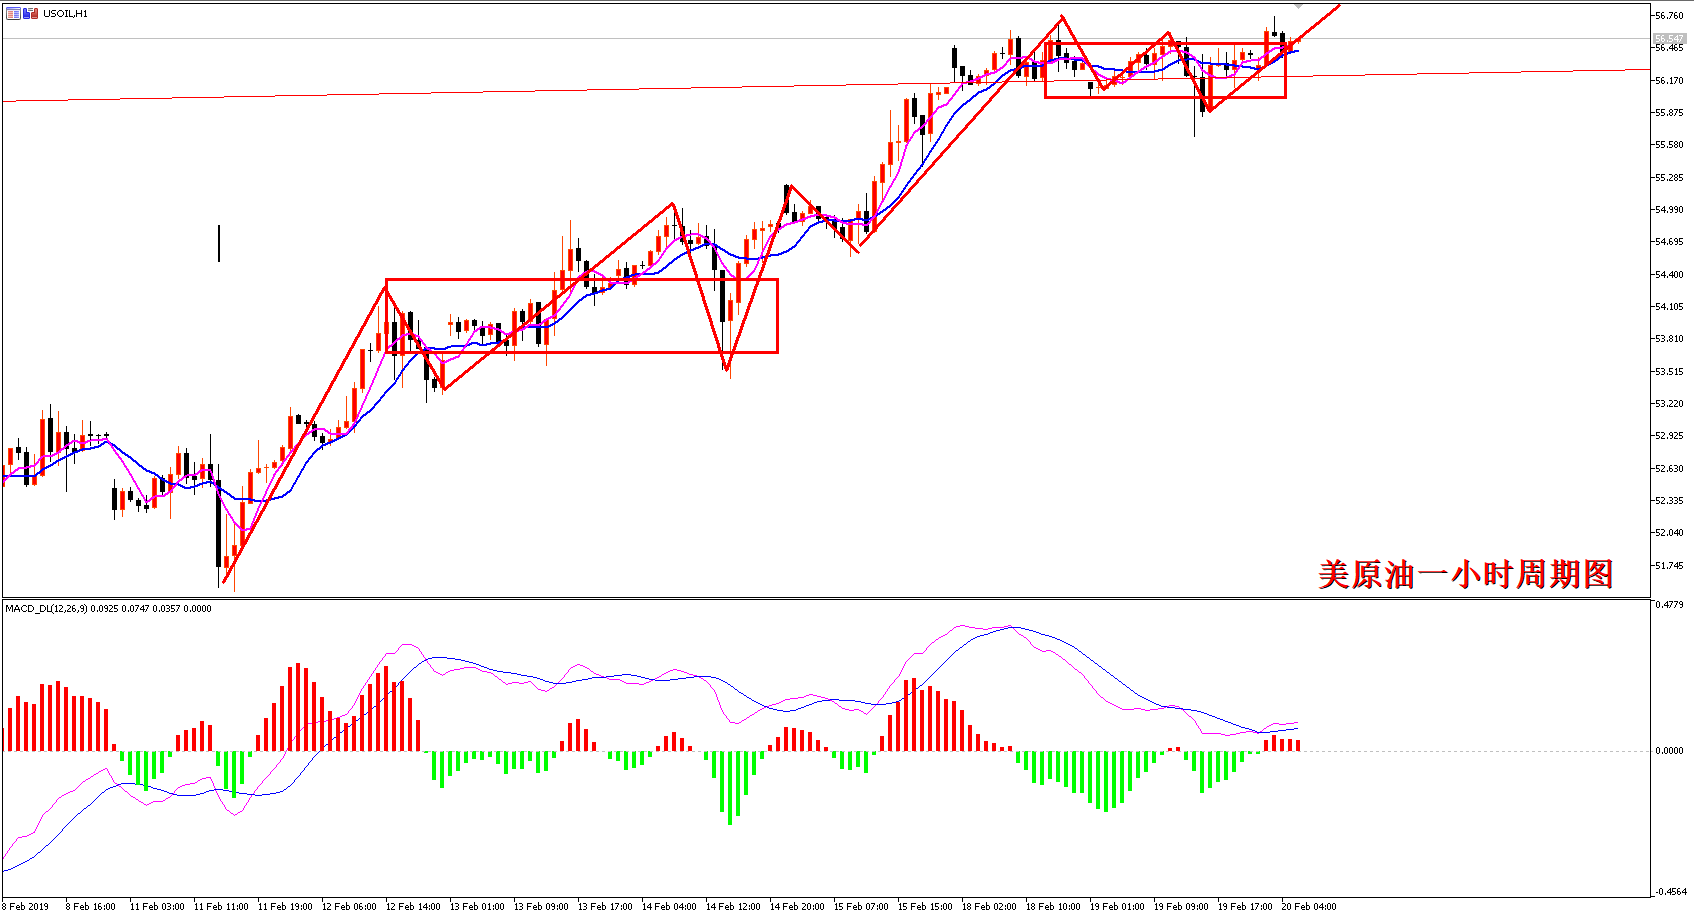Click the 56.170 price scale label

point(1669,80)
